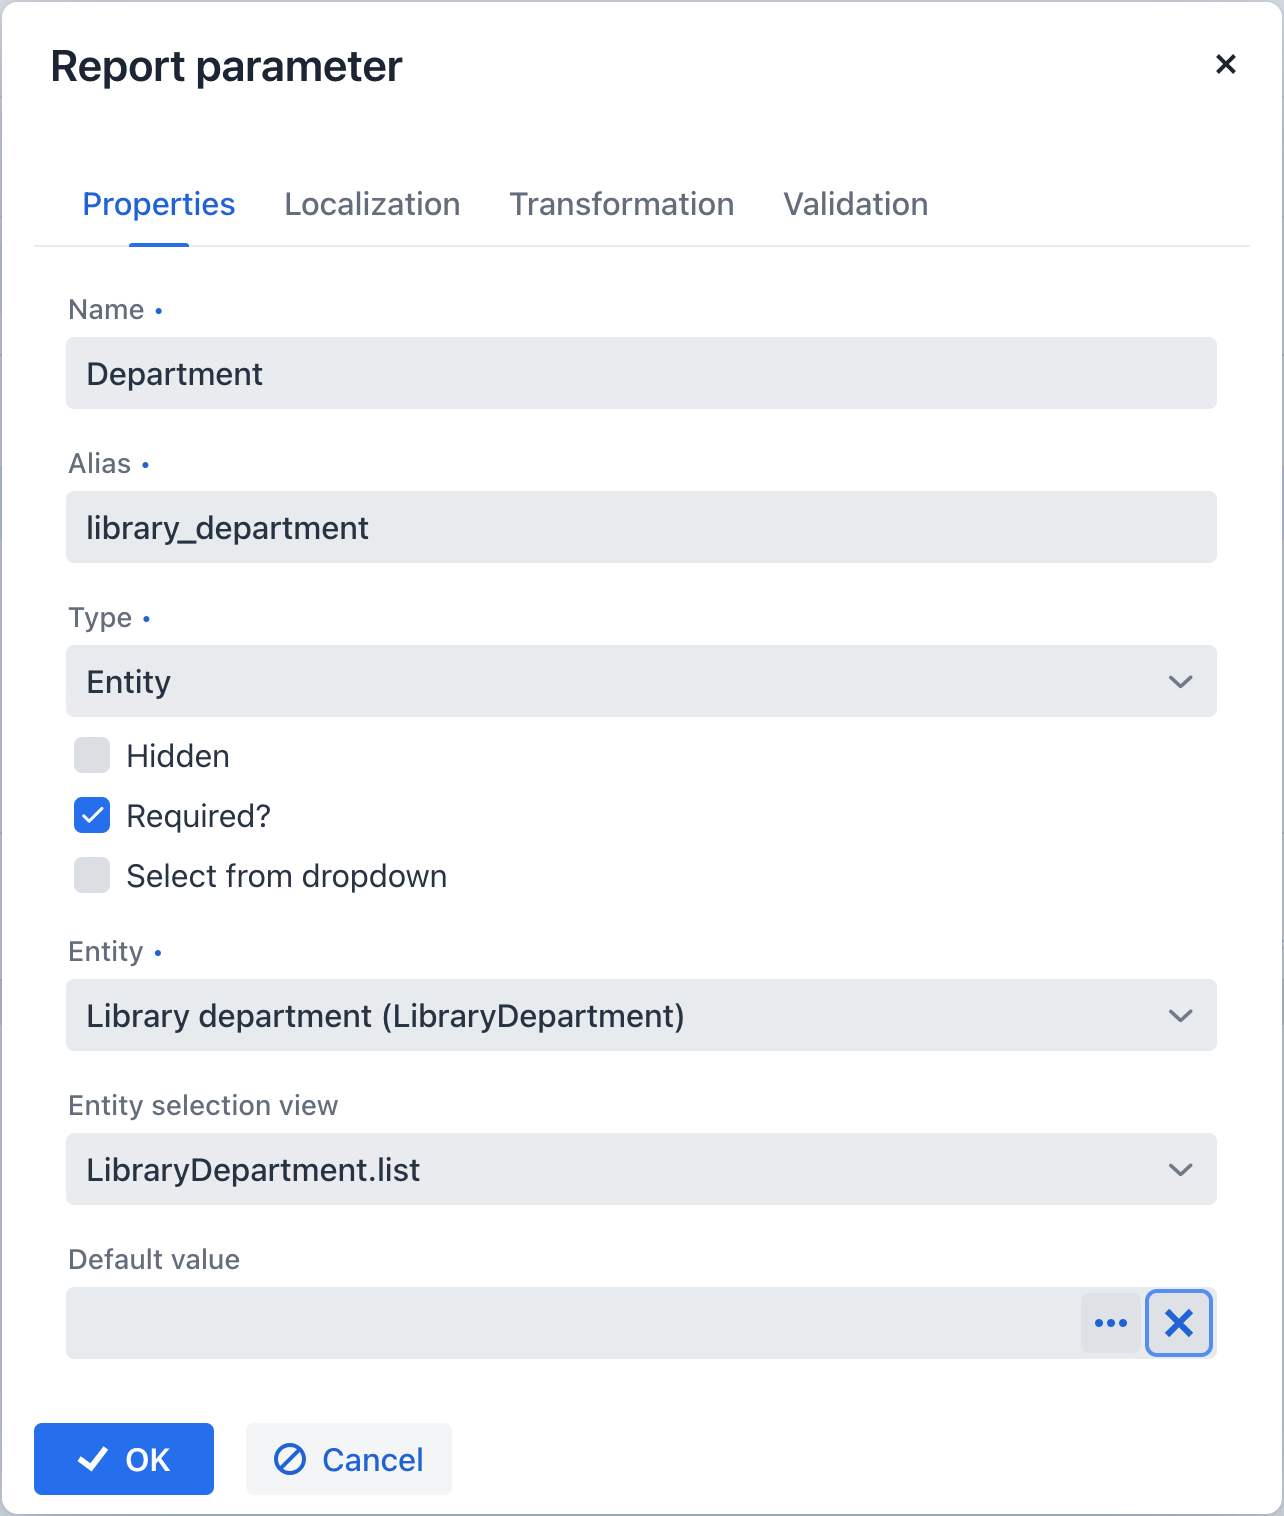This screenshot has width=1284, height=1516.
Task: Click the Cancel button
Action: 349,1459
